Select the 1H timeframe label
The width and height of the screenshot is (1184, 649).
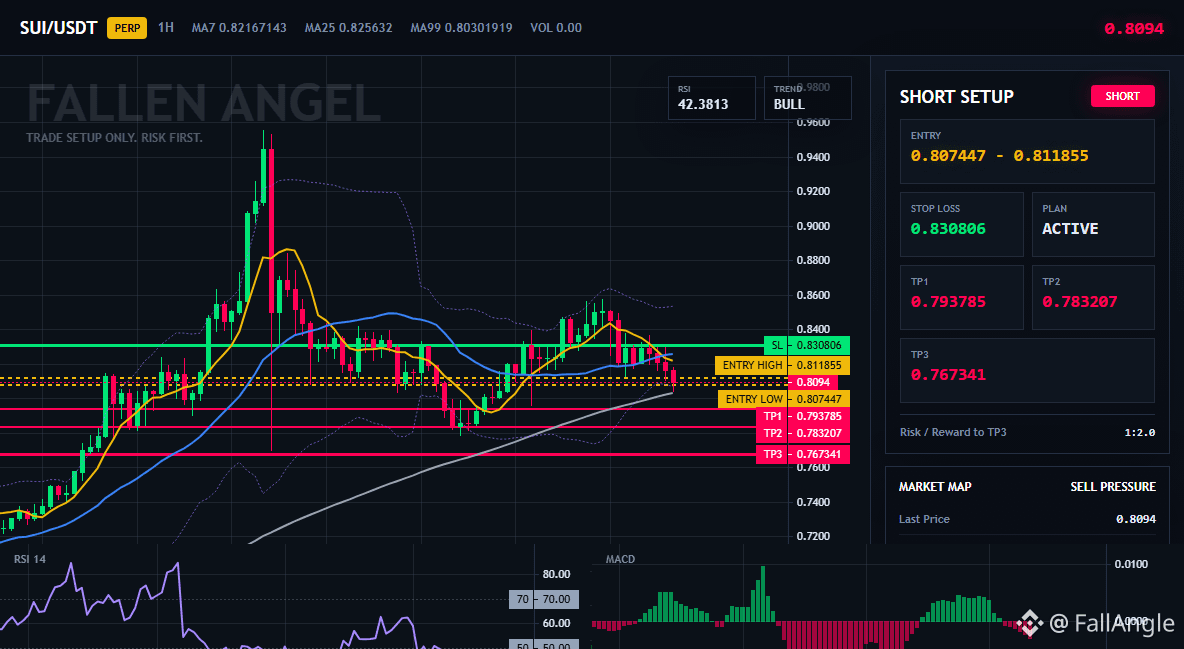pyautogui.click(x=166, y=27)
